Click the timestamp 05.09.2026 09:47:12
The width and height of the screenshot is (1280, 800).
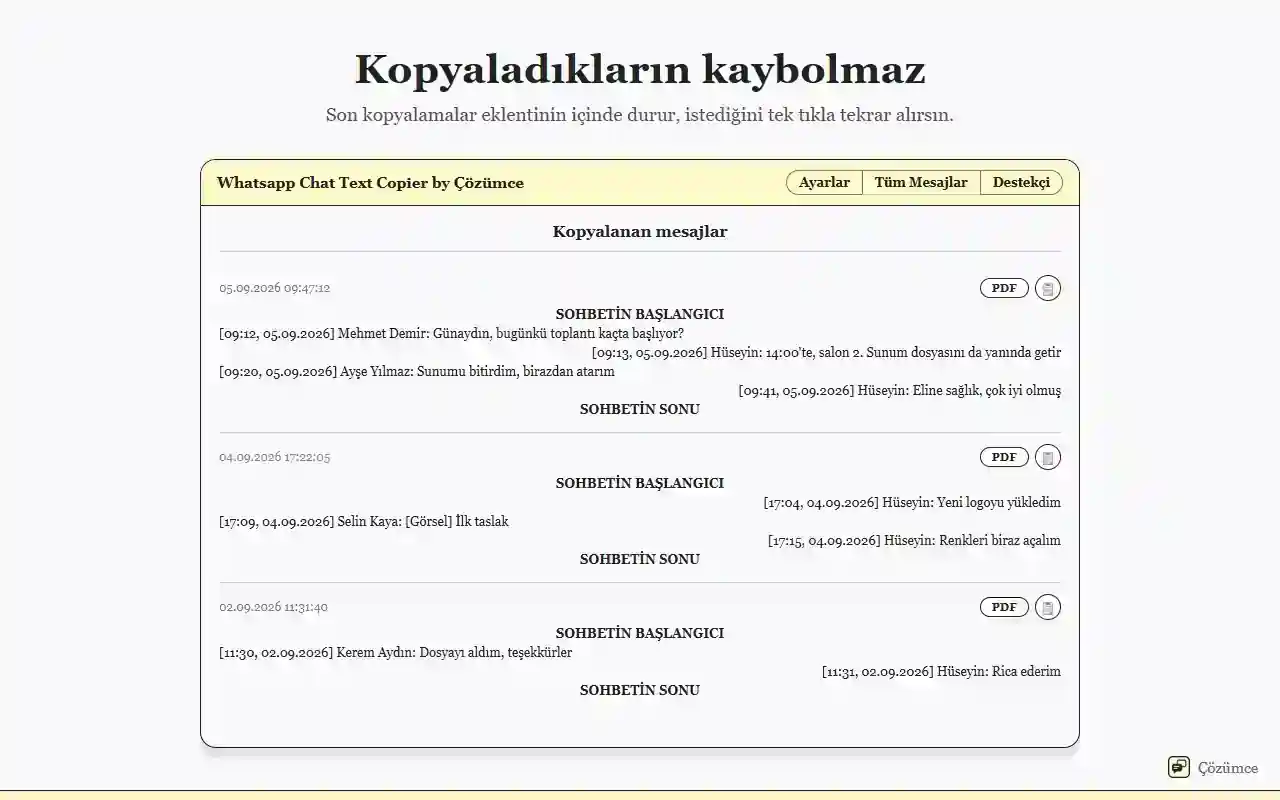pos(275,288)
